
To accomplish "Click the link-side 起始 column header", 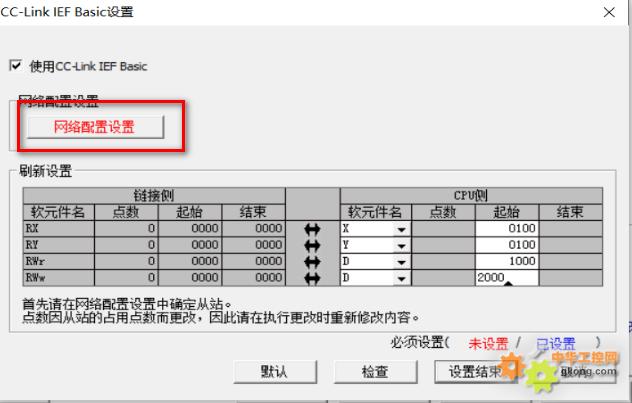I will (190, 212).
